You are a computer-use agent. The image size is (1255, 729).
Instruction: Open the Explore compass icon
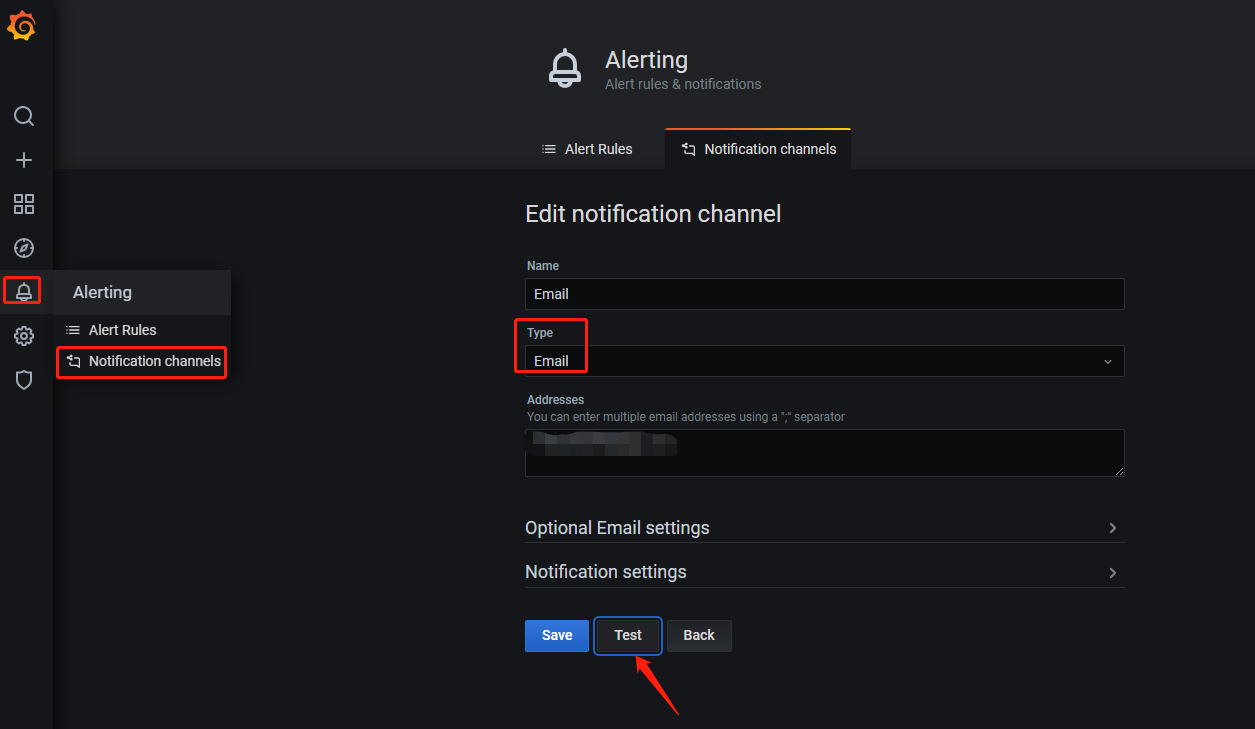click(x=24, y=248)
